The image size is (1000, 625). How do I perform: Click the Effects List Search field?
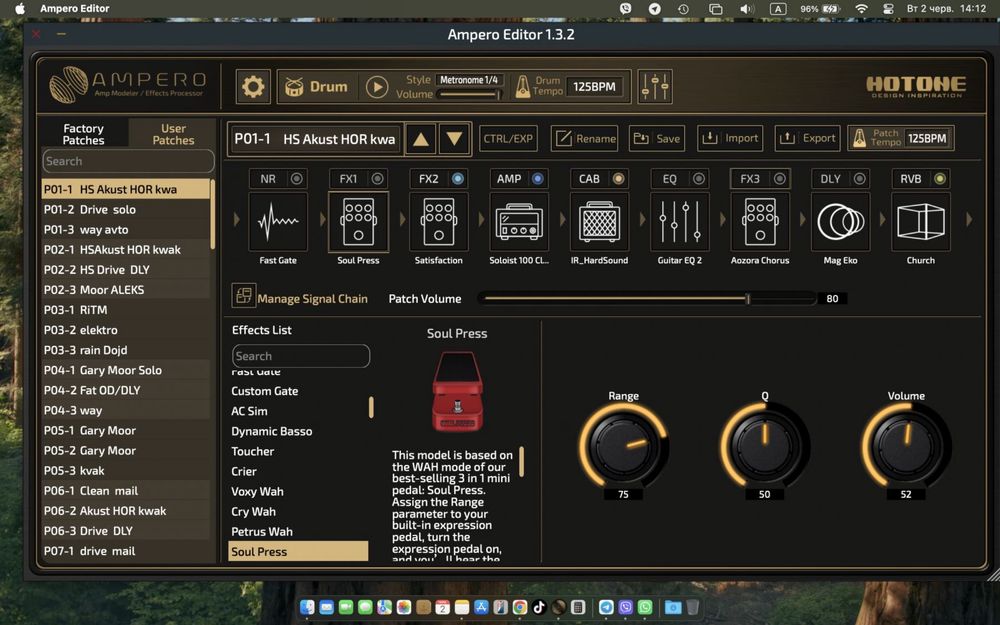301,356
